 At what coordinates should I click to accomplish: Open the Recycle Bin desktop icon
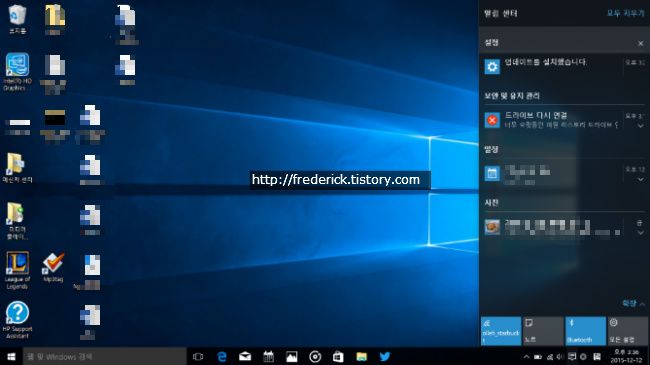click(x=17, y=19)
